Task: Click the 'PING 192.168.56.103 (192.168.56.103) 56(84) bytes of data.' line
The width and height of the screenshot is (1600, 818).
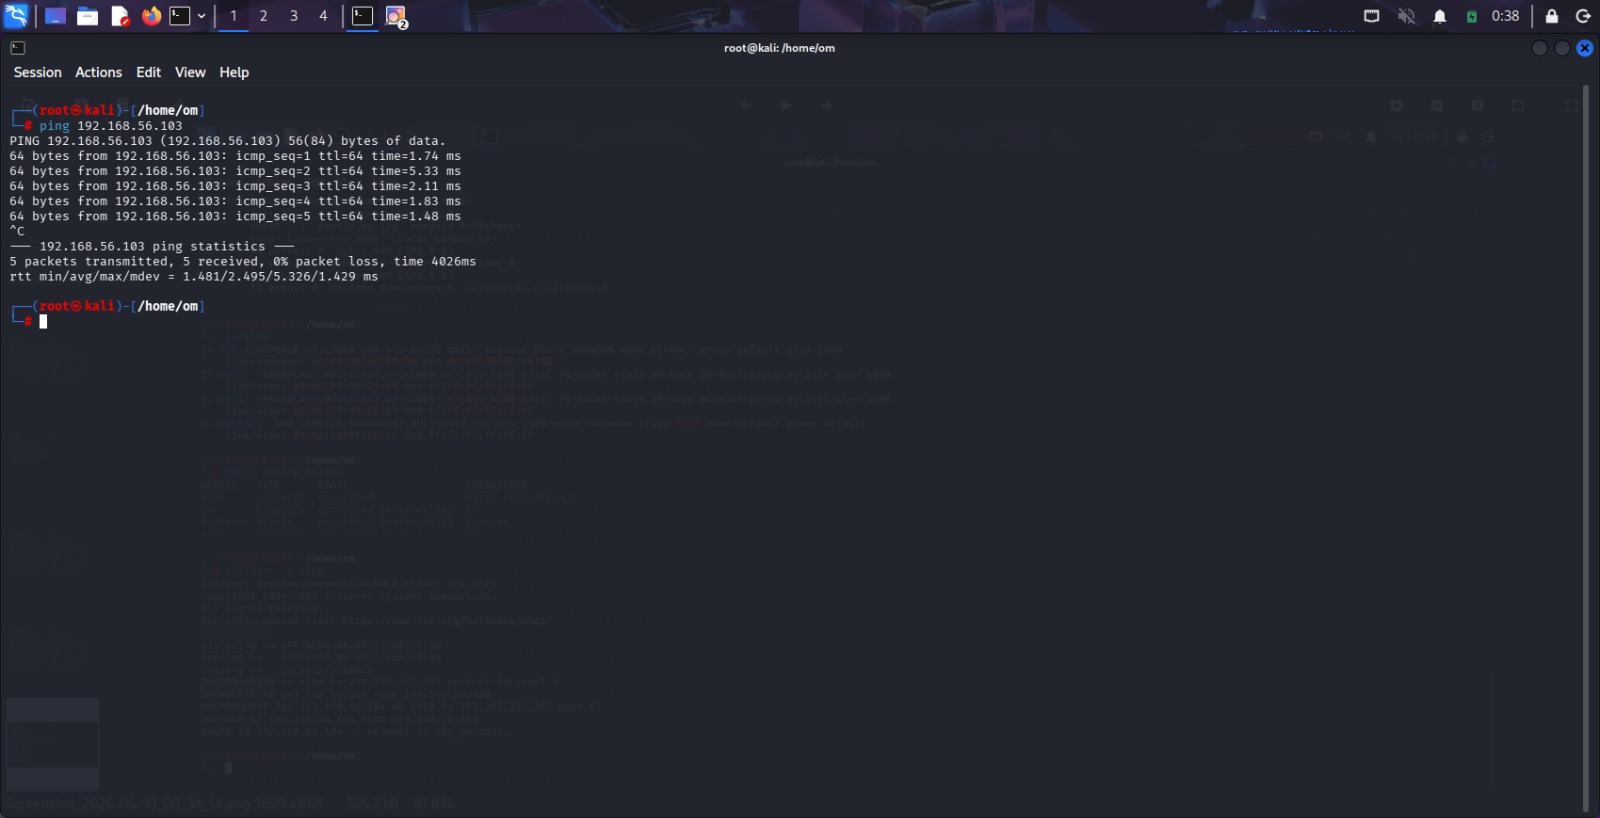Action: pos(228,141)
